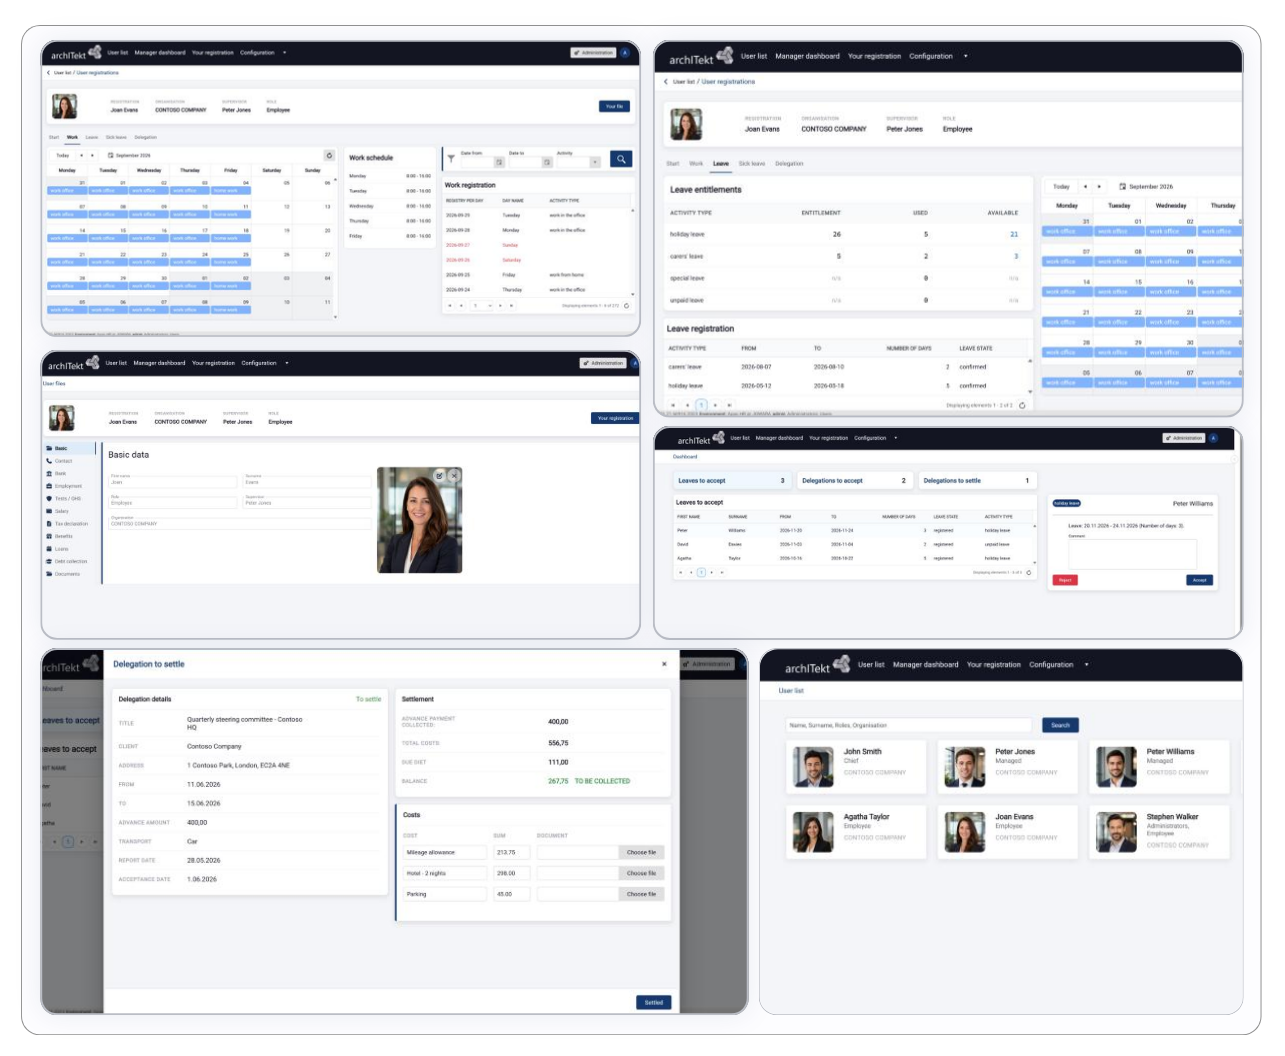Image resolution: width=1285 pixels, height=1056 pixels.
Task: Click the Your file button
Action: coord(614,106)
